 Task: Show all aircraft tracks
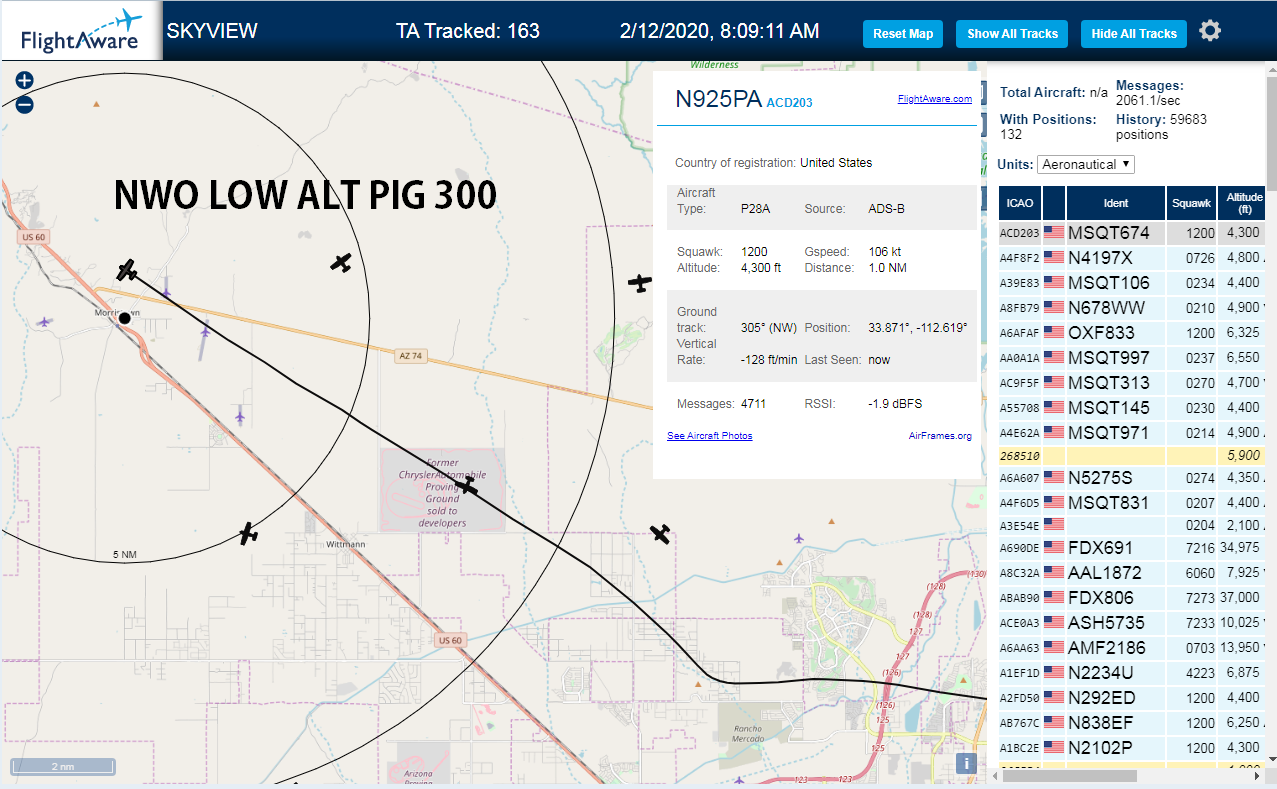(x=1012, y=33)
